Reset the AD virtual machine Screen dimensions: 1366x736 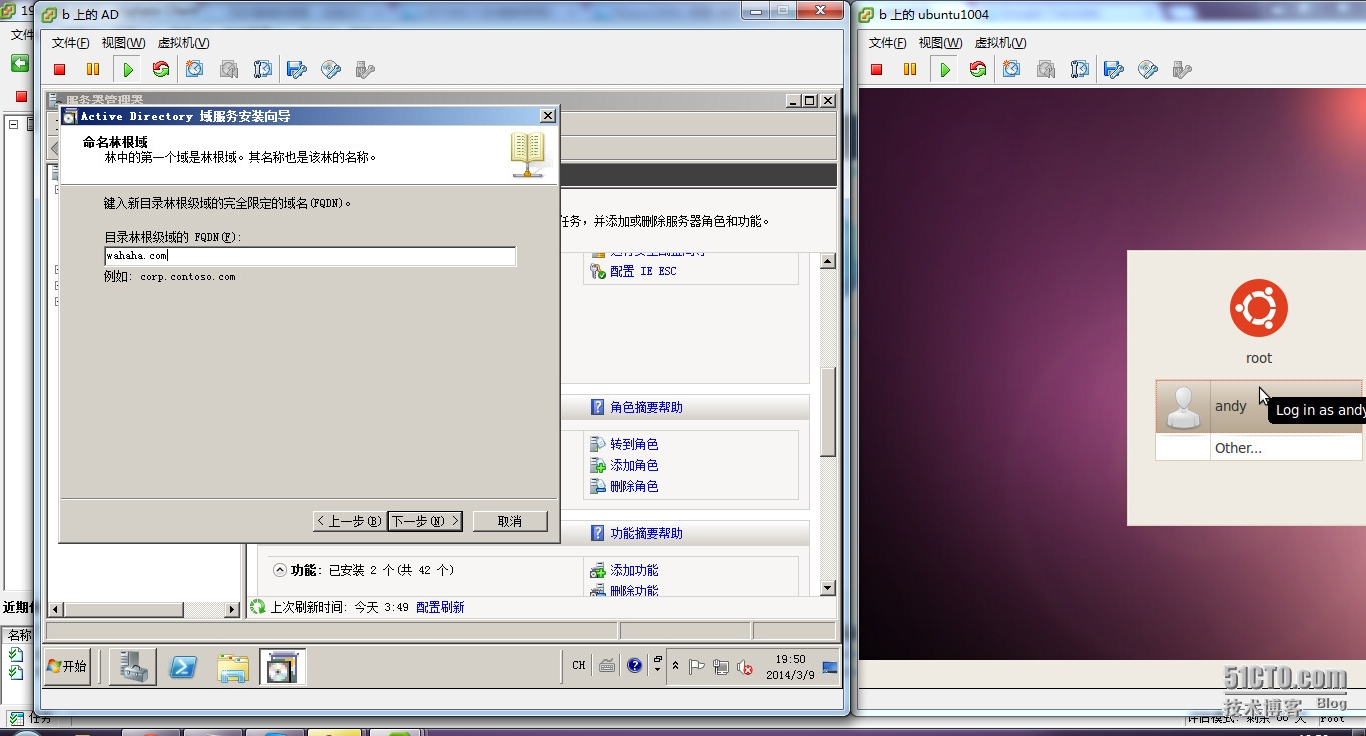coord(161,69)
